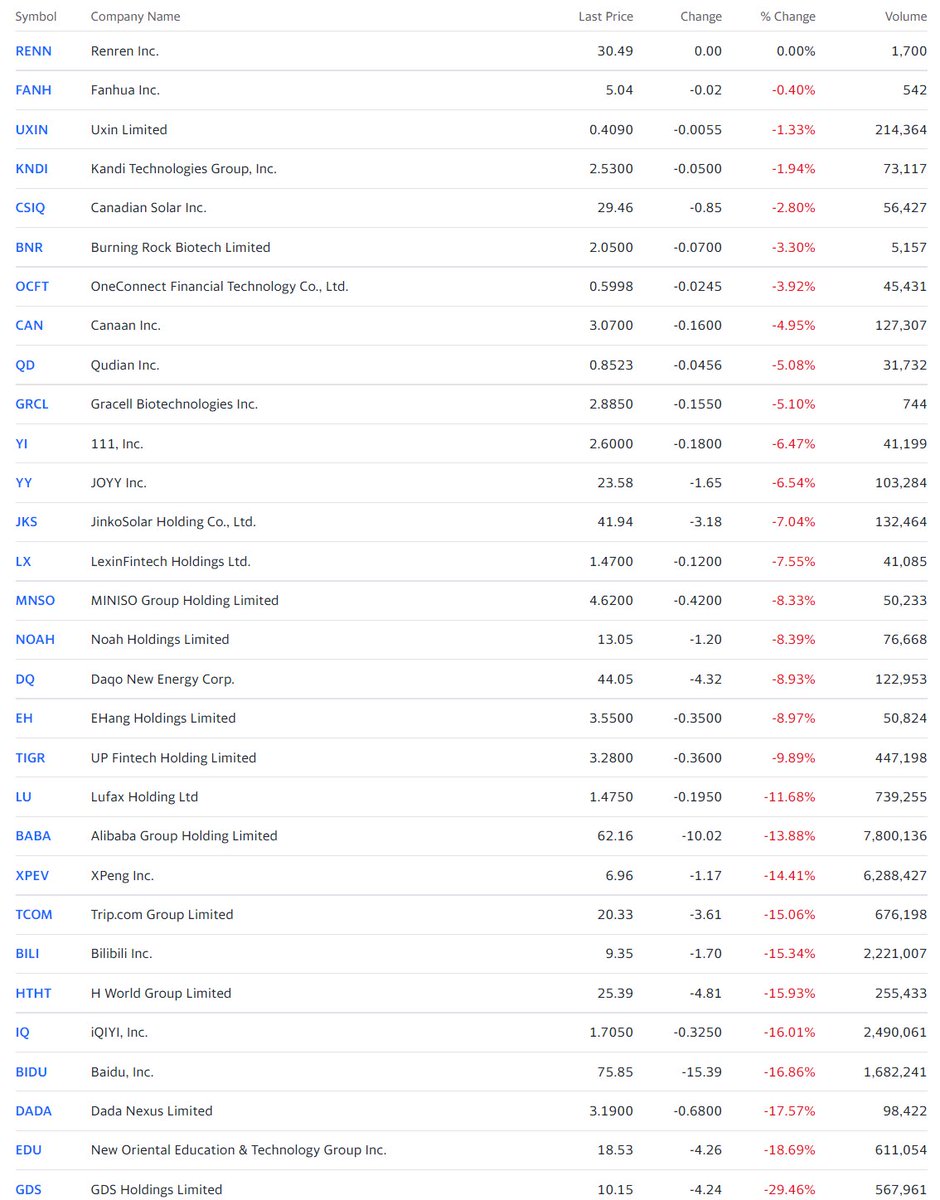Select Fanhua's volume value 542
The width and height of the screenshot is (940, 1200).
pyautogui.click(x=915, y=90)
